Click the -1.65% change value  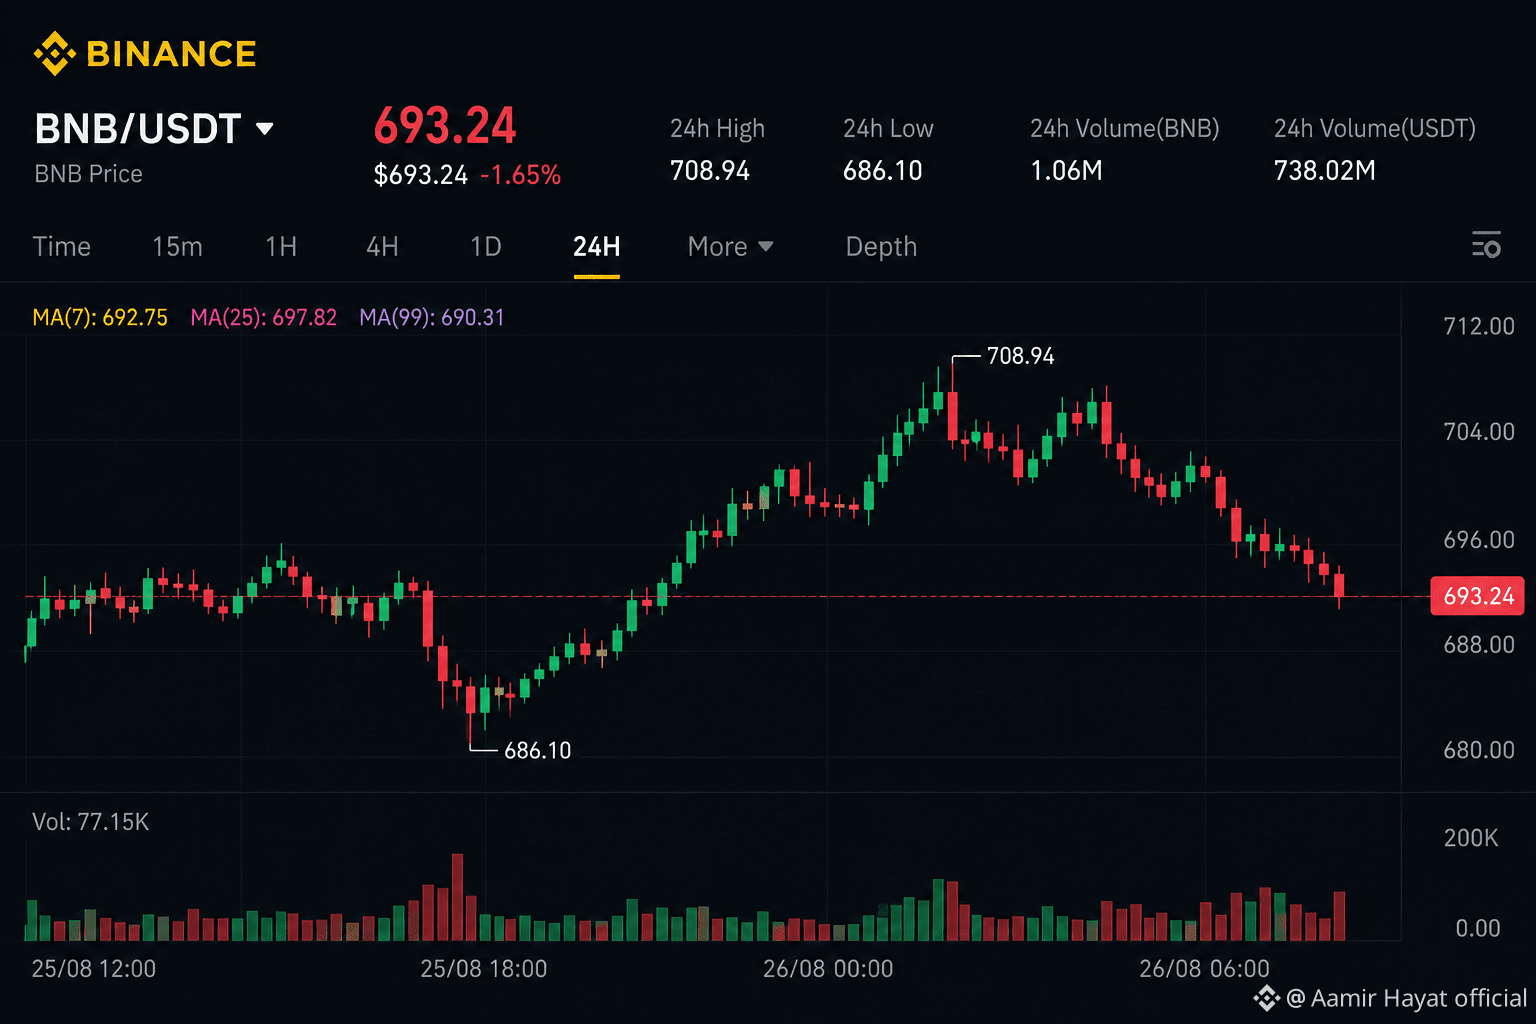click(520, 175)
